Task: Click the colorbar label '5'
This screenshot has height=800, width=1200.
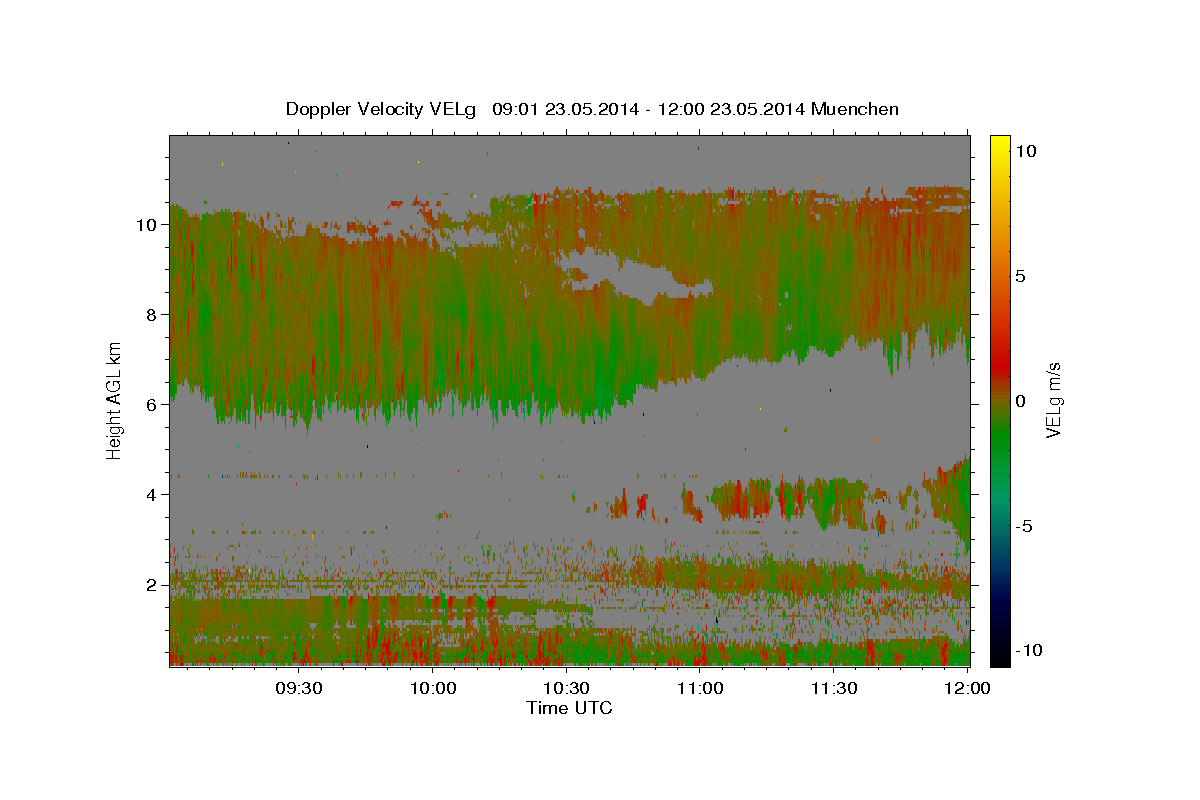Action: 1020,275
